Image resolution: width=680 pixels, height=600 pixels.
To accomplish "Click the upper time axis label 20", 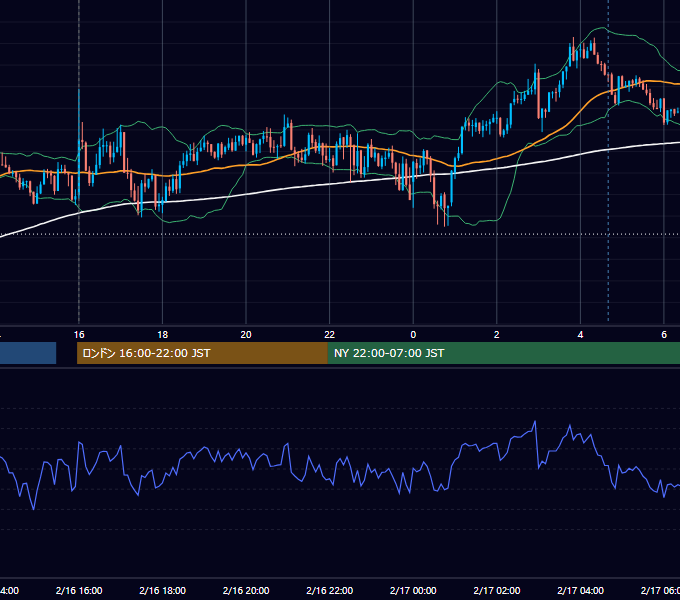I will 246,335.
